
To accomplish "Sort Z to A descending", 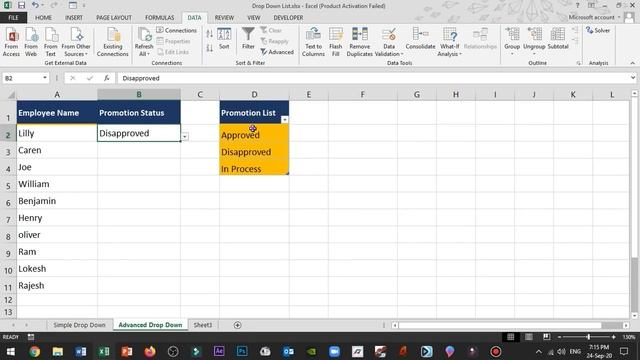I will (209, 48).
